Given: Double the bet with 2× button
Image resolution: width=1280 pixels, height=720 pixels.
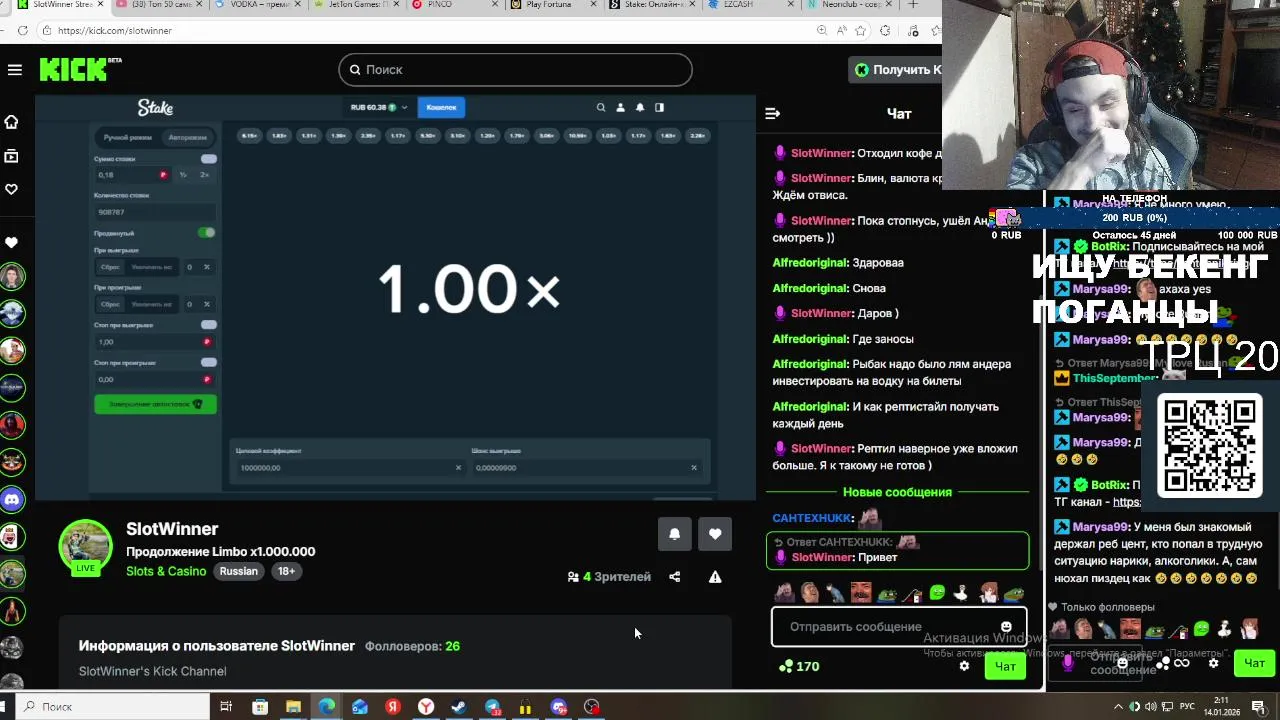Looking at the screenshot, I should 204,175.
